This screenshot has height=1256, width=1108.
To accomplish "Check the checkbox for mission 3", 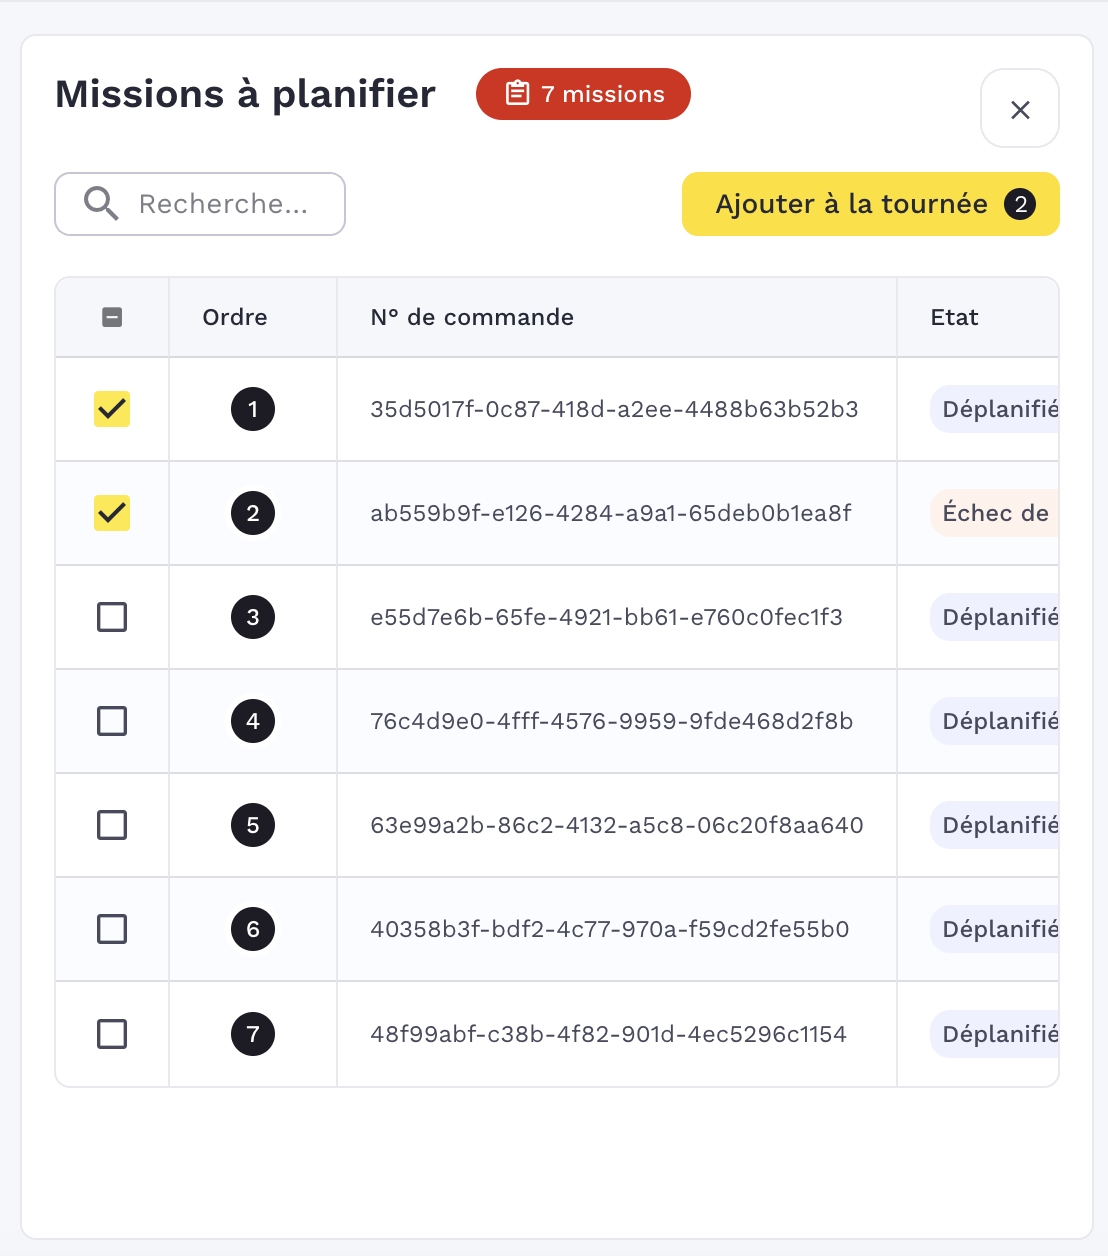I will click(112, 617).
